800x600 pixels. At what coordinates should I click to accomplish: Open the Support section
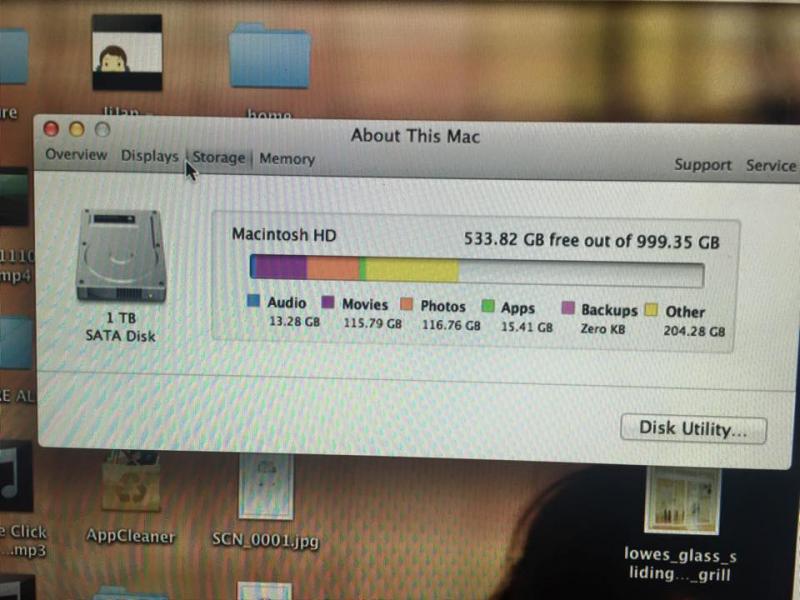pos(703,164)
